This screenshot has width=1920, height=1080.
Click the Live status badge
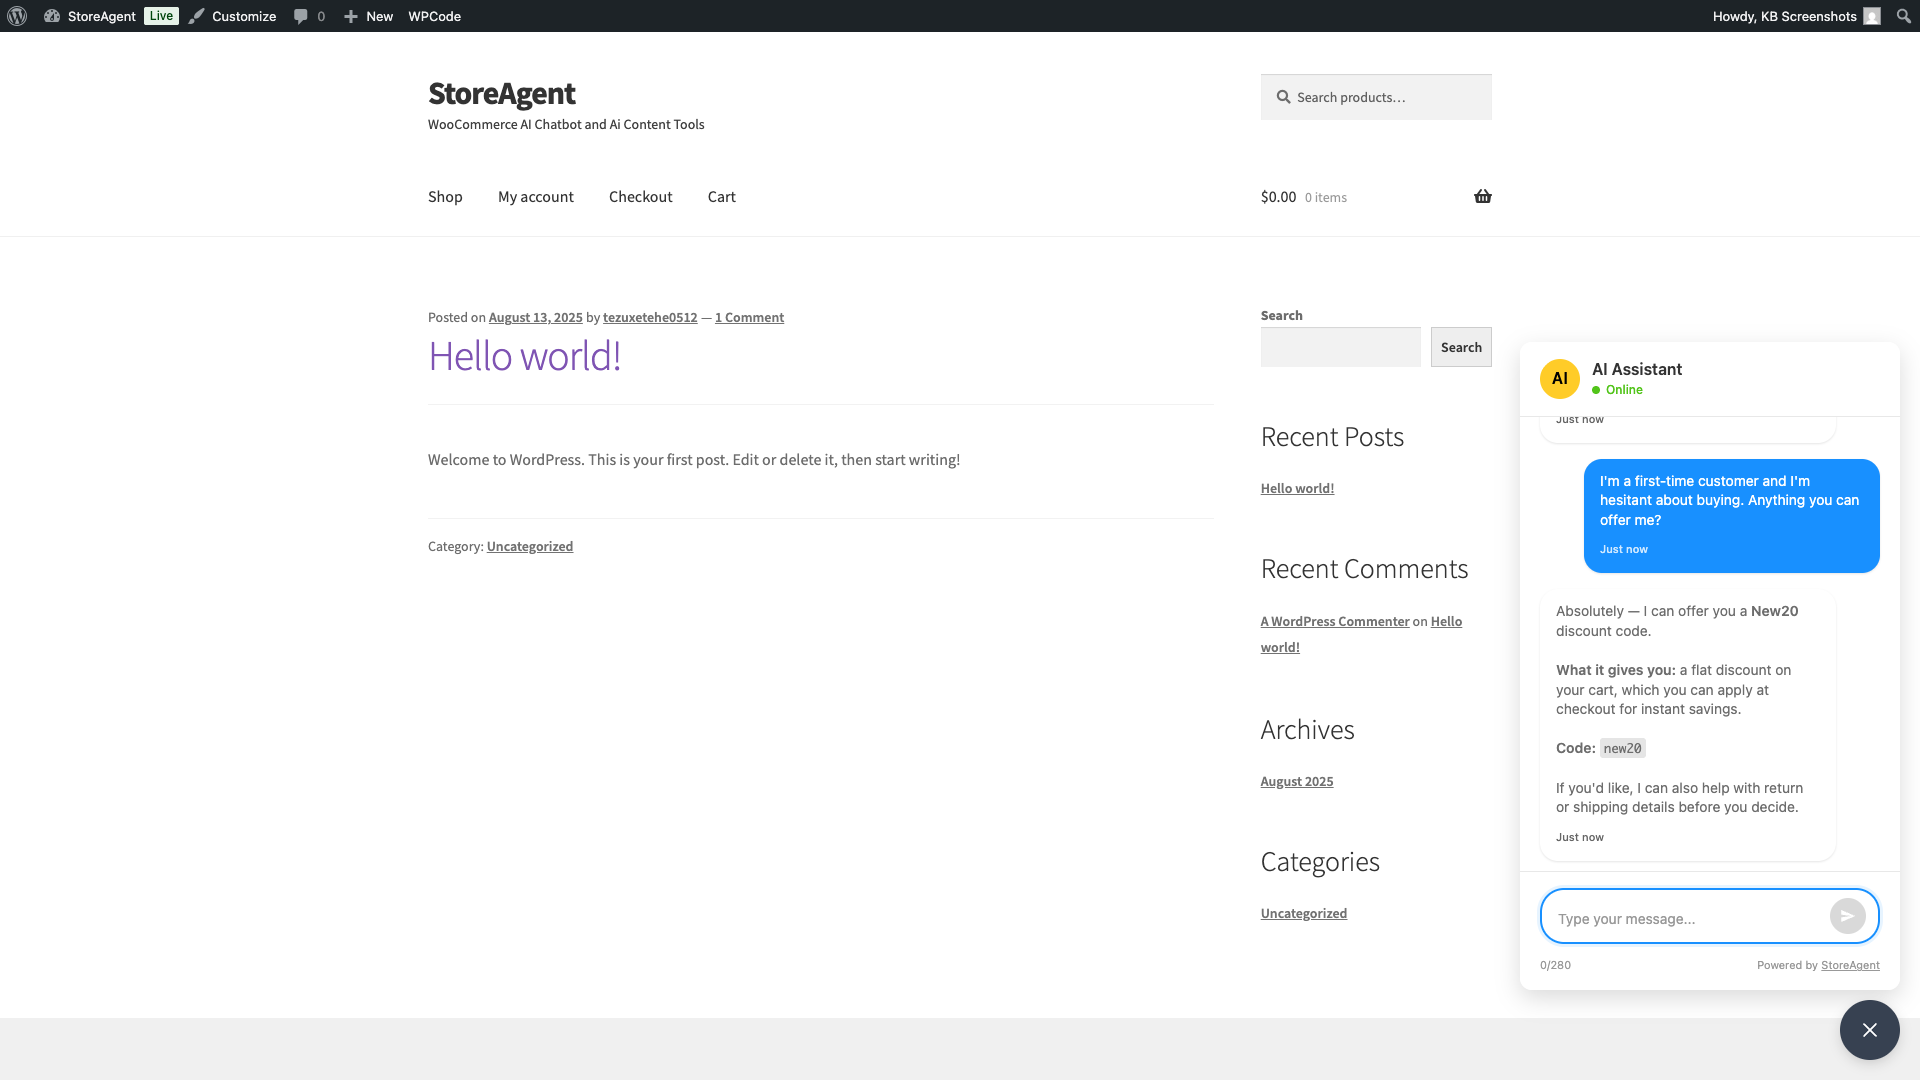pos(161,16)
